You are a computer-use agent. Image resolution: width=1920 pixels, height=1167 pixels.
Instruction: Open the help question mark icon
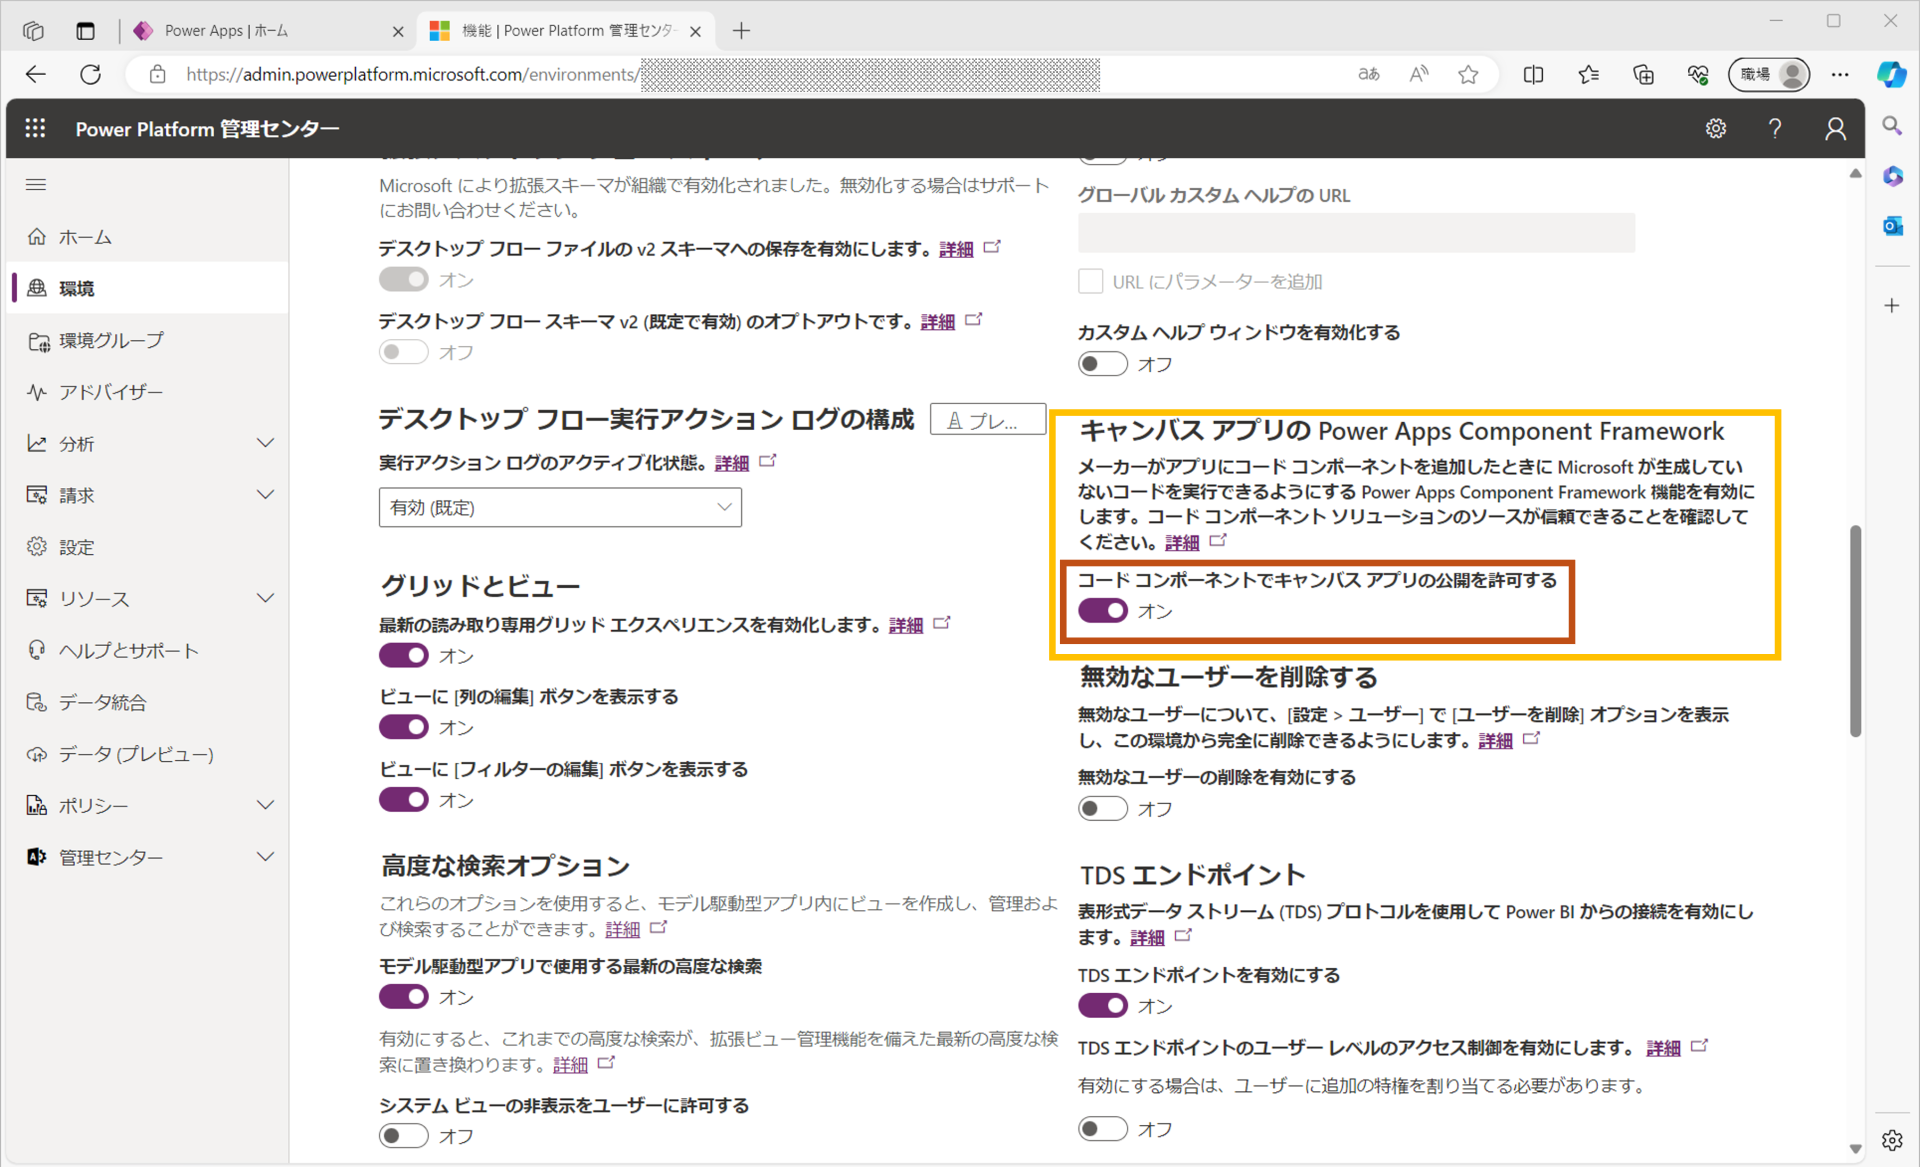coord(1775,129)
